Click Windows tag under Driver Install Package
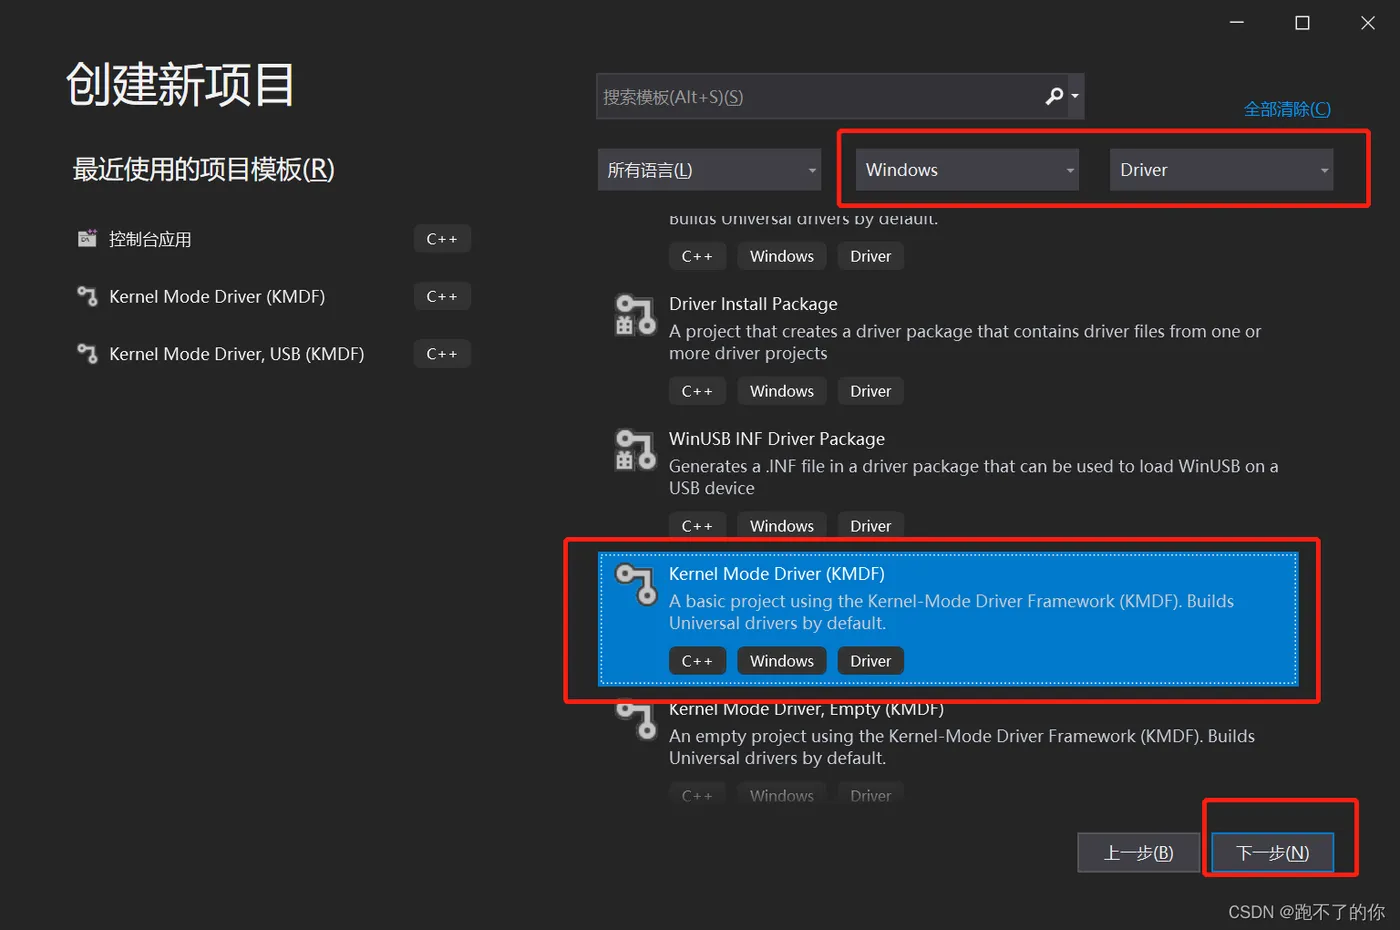1400x930 pixels. pyautogui.click(x=782, y=391)
